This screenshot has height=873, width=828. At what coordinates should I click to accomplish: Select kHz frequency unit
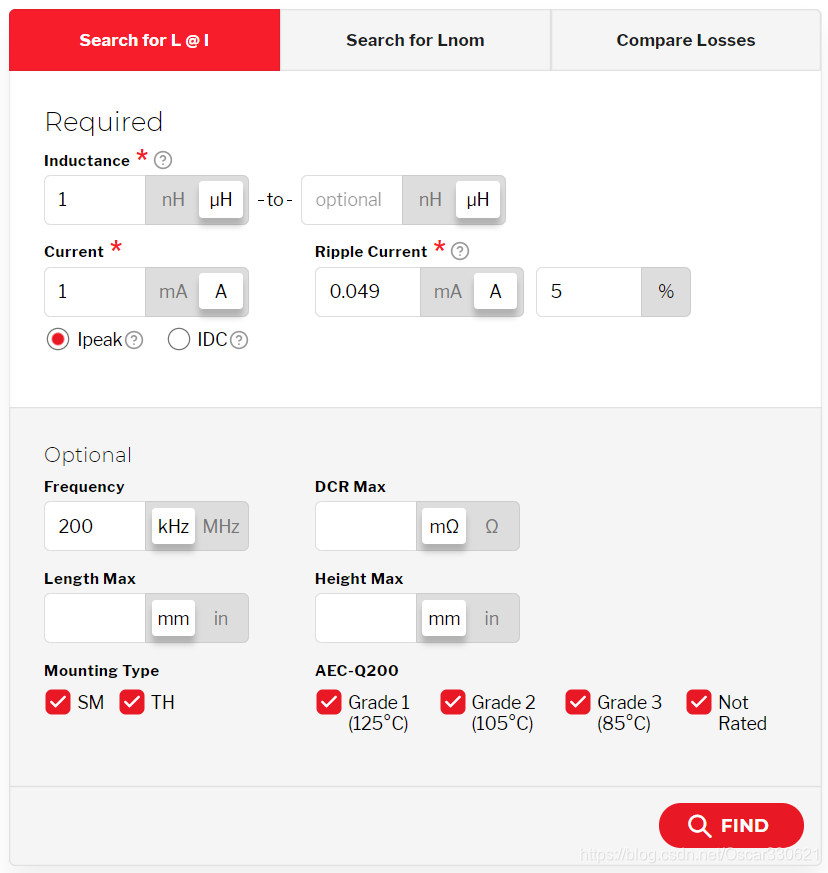point(173,526)
